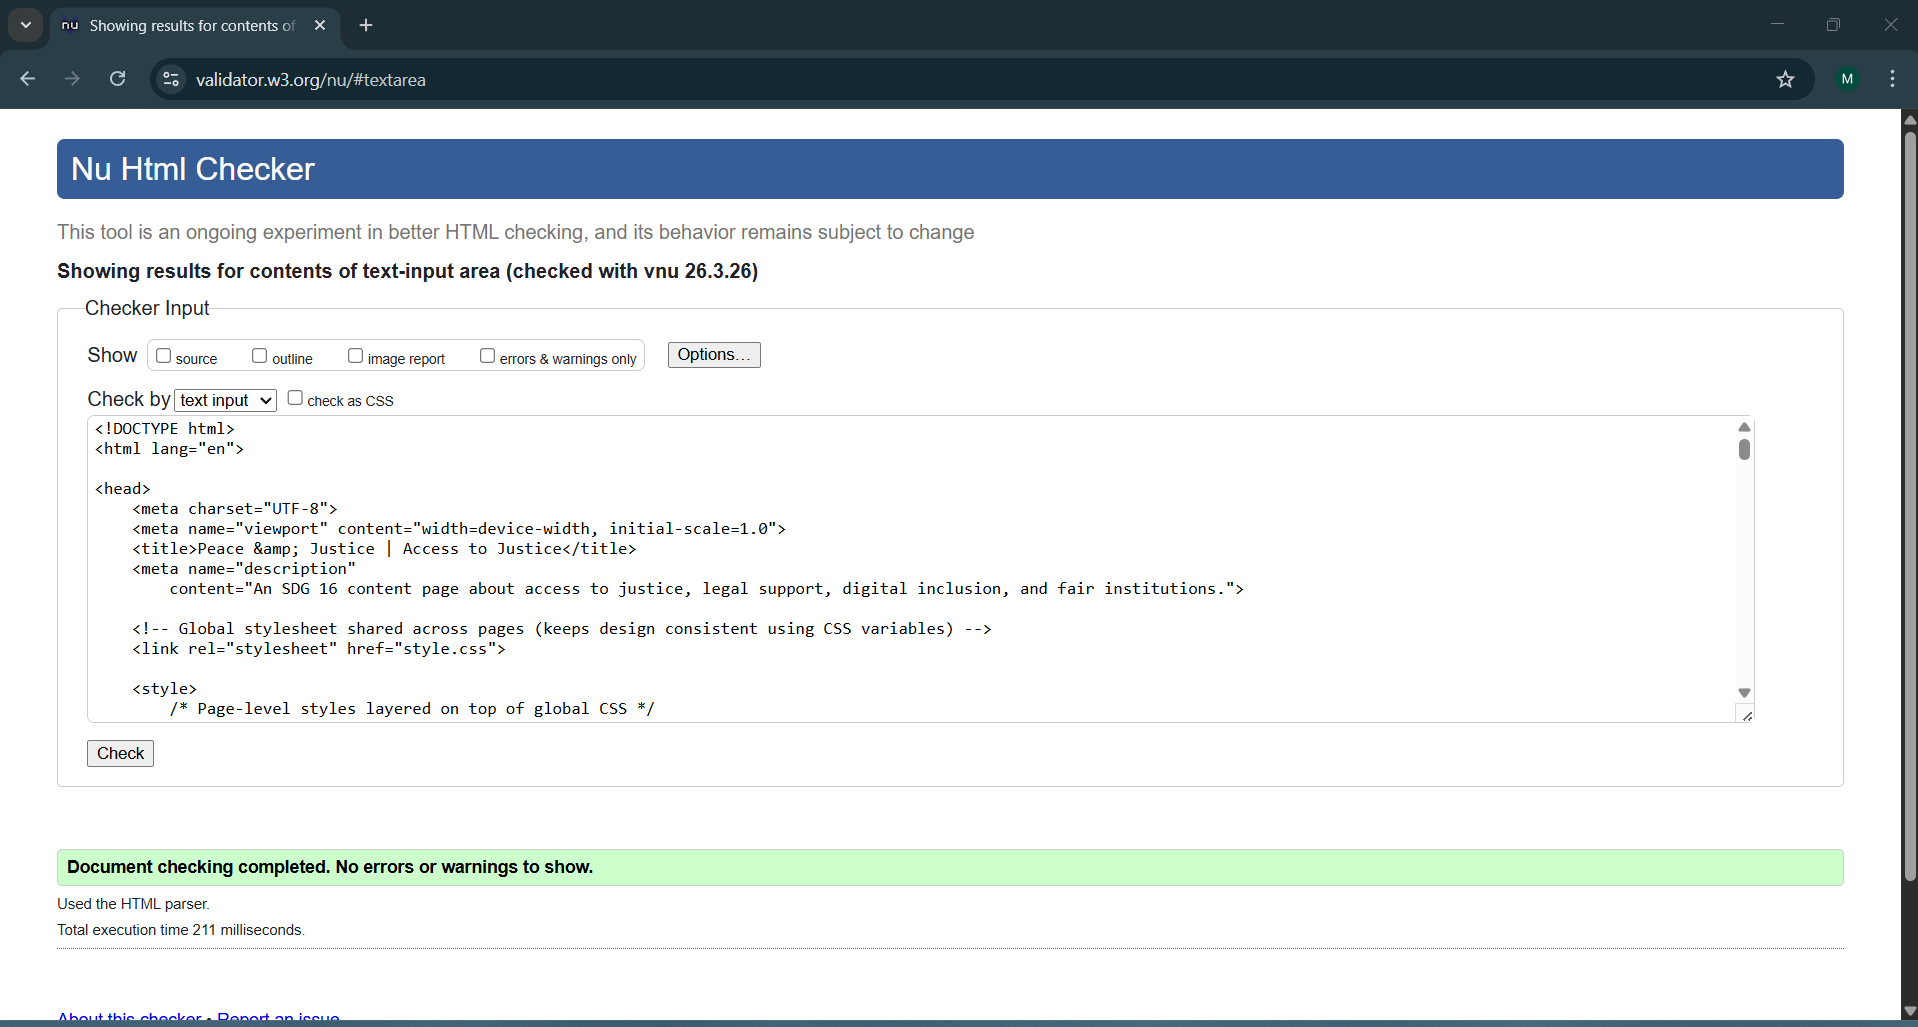
Task: Enable the source checkbox
Action: [163, 355]
